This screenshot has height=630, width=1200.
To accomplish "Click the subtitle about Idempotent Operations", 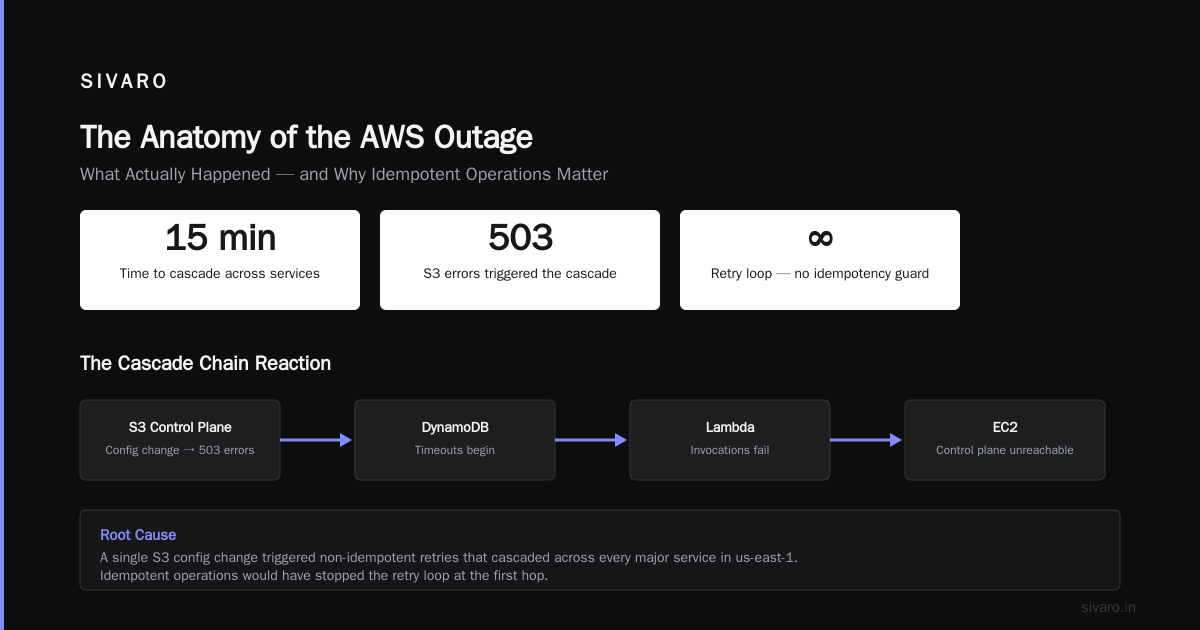I will click(344, 174).
